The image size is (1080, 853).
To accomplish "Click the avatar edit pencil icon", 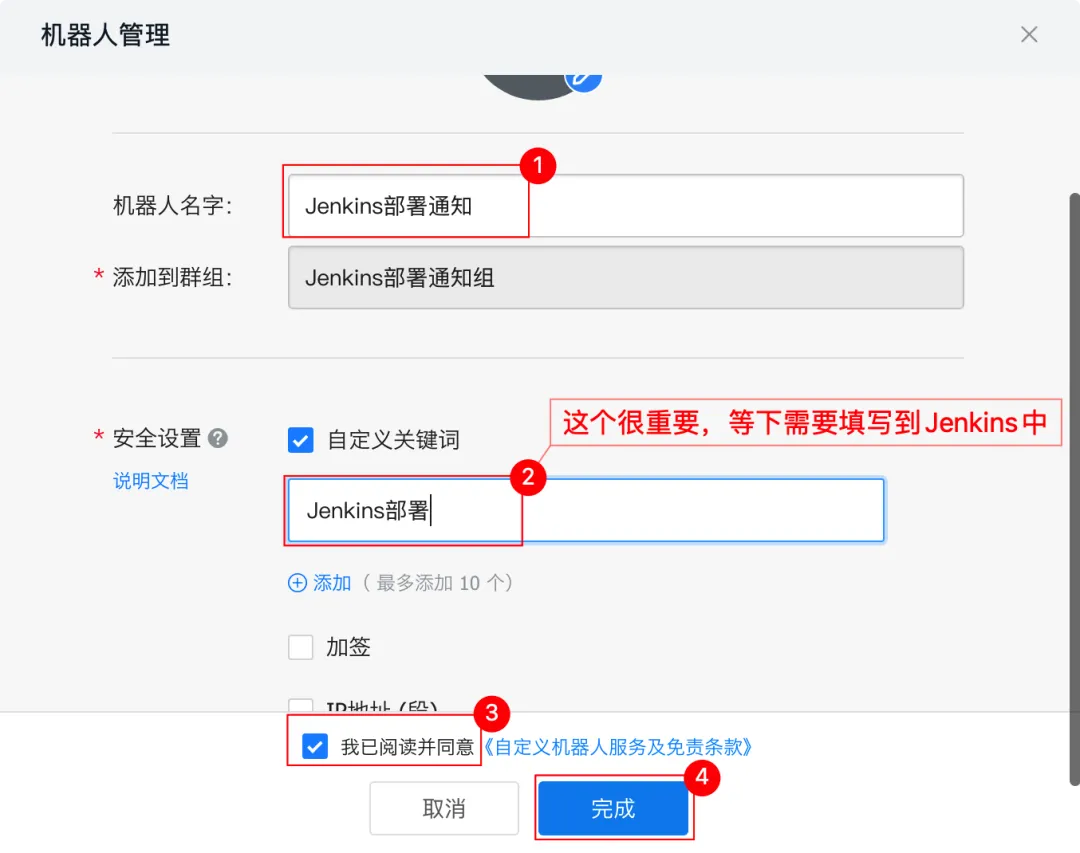I will (x=583, y=81).
